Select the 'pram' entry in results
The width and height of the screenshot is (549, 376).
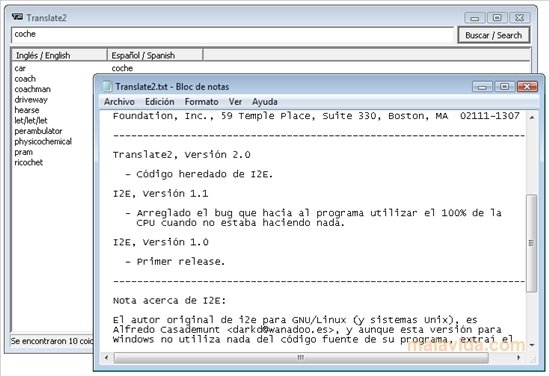pos(23,152)
